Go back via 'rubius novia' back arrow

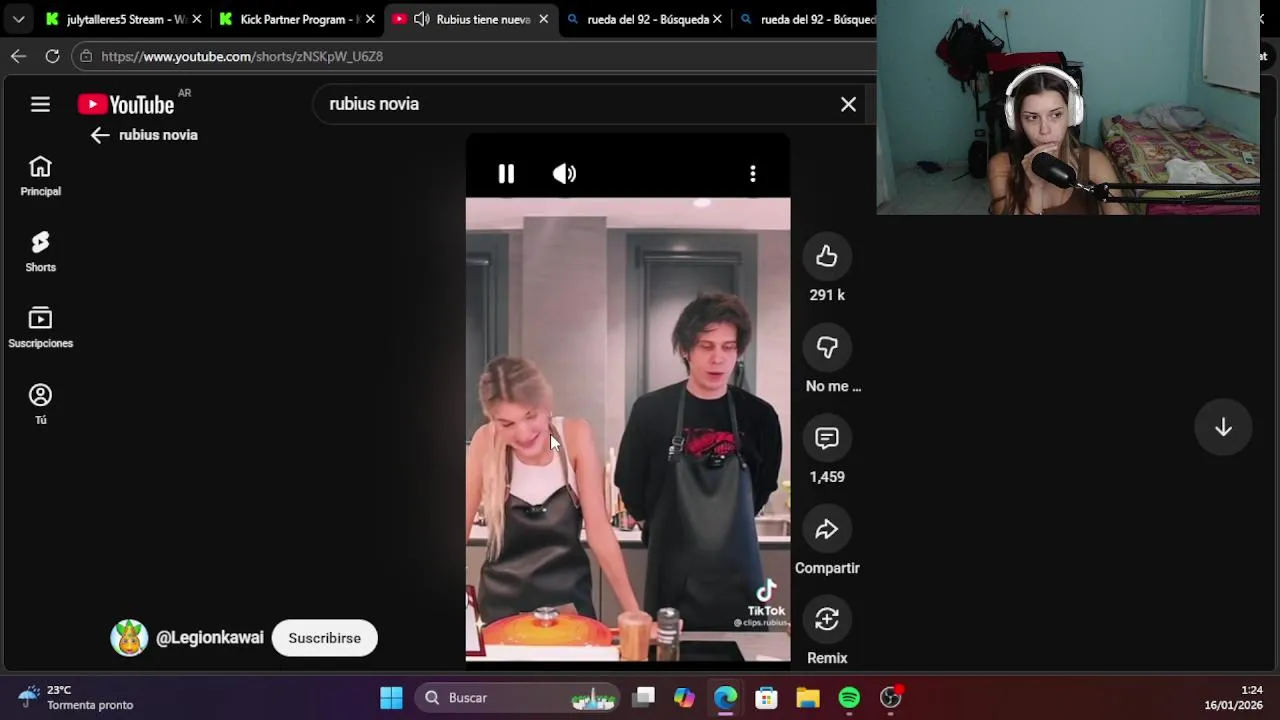tap(99, 135)
